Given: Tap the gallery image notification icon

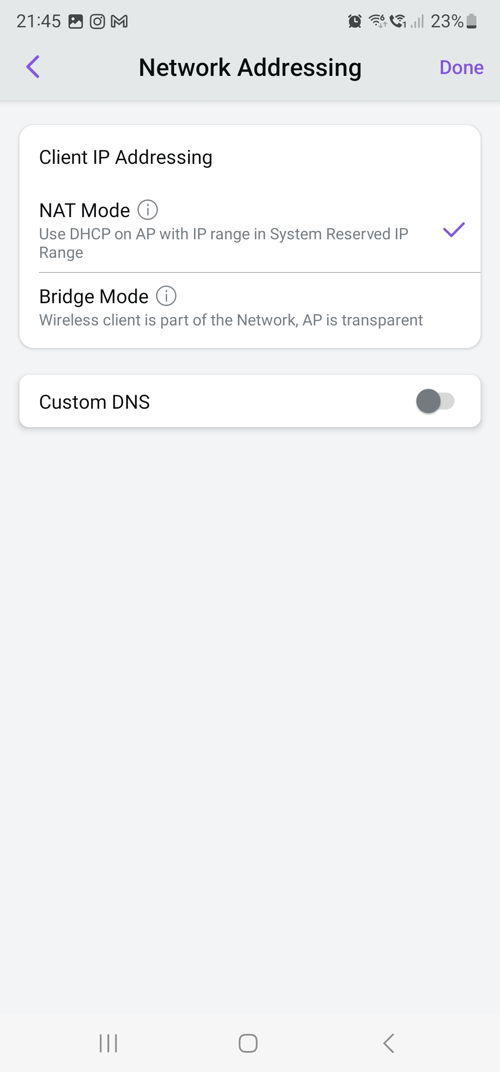Looking at the screenshot, I should click(76, 22).
